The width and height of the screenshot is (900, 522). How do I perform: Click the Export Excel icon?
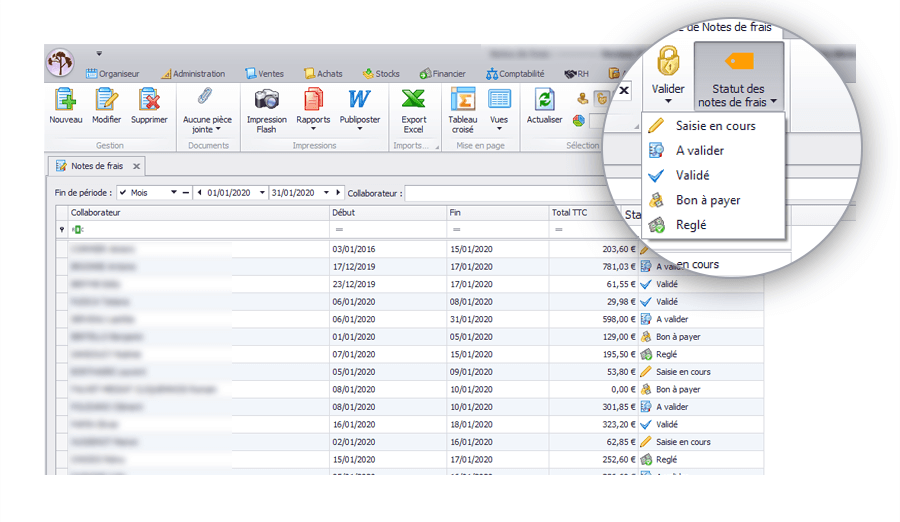pos(414,100)
